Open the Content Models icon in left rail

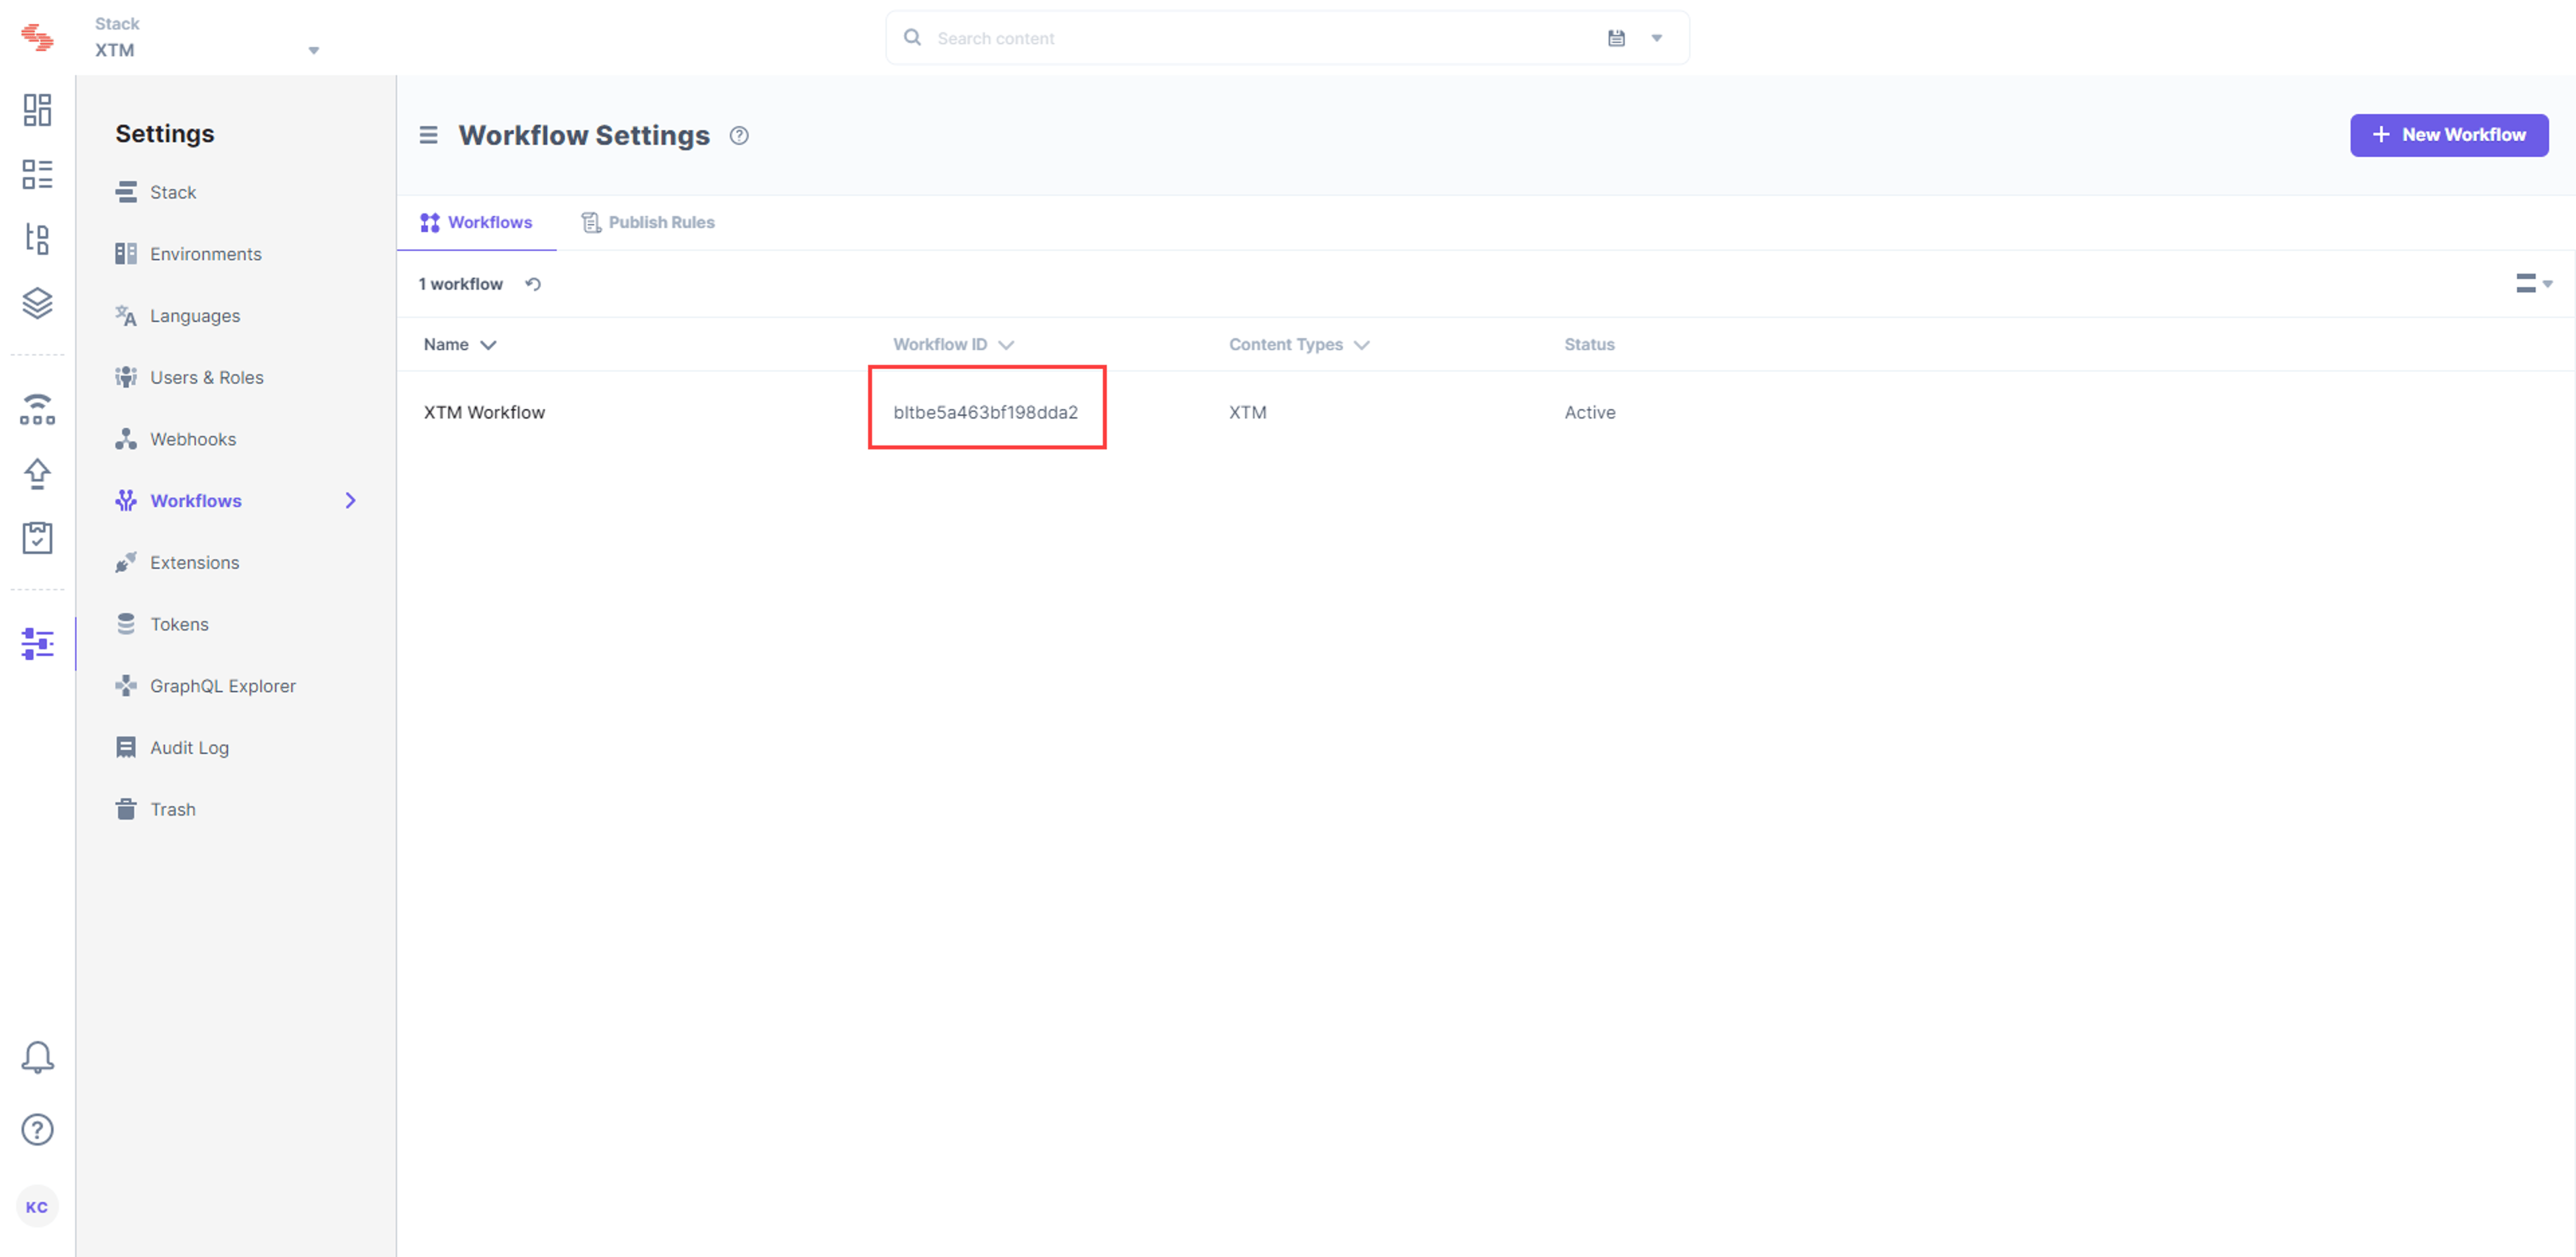[37, 238]
